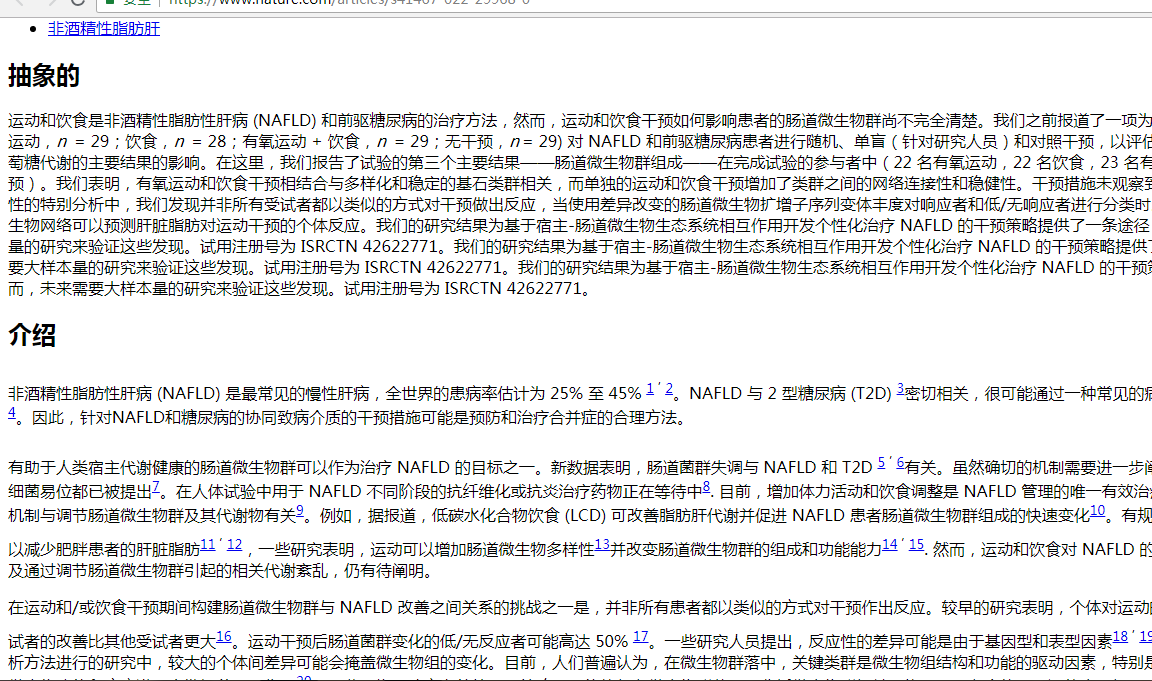
Task: Open citation 6 near NAFLD 和 T2D
Action: pos(899,464)
